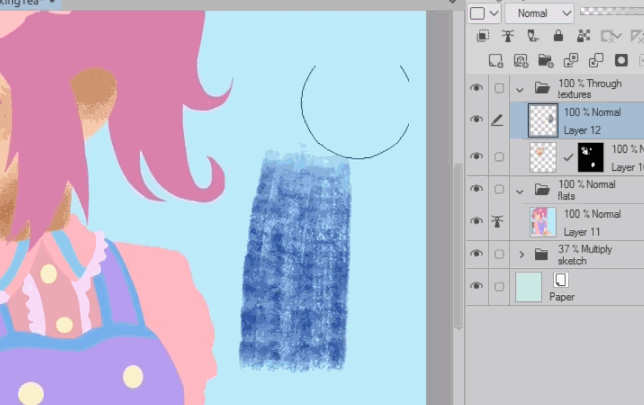Screen dimensions: 644x405
Task: Click the layer opacity slider
Action: (x=612, y=12)
